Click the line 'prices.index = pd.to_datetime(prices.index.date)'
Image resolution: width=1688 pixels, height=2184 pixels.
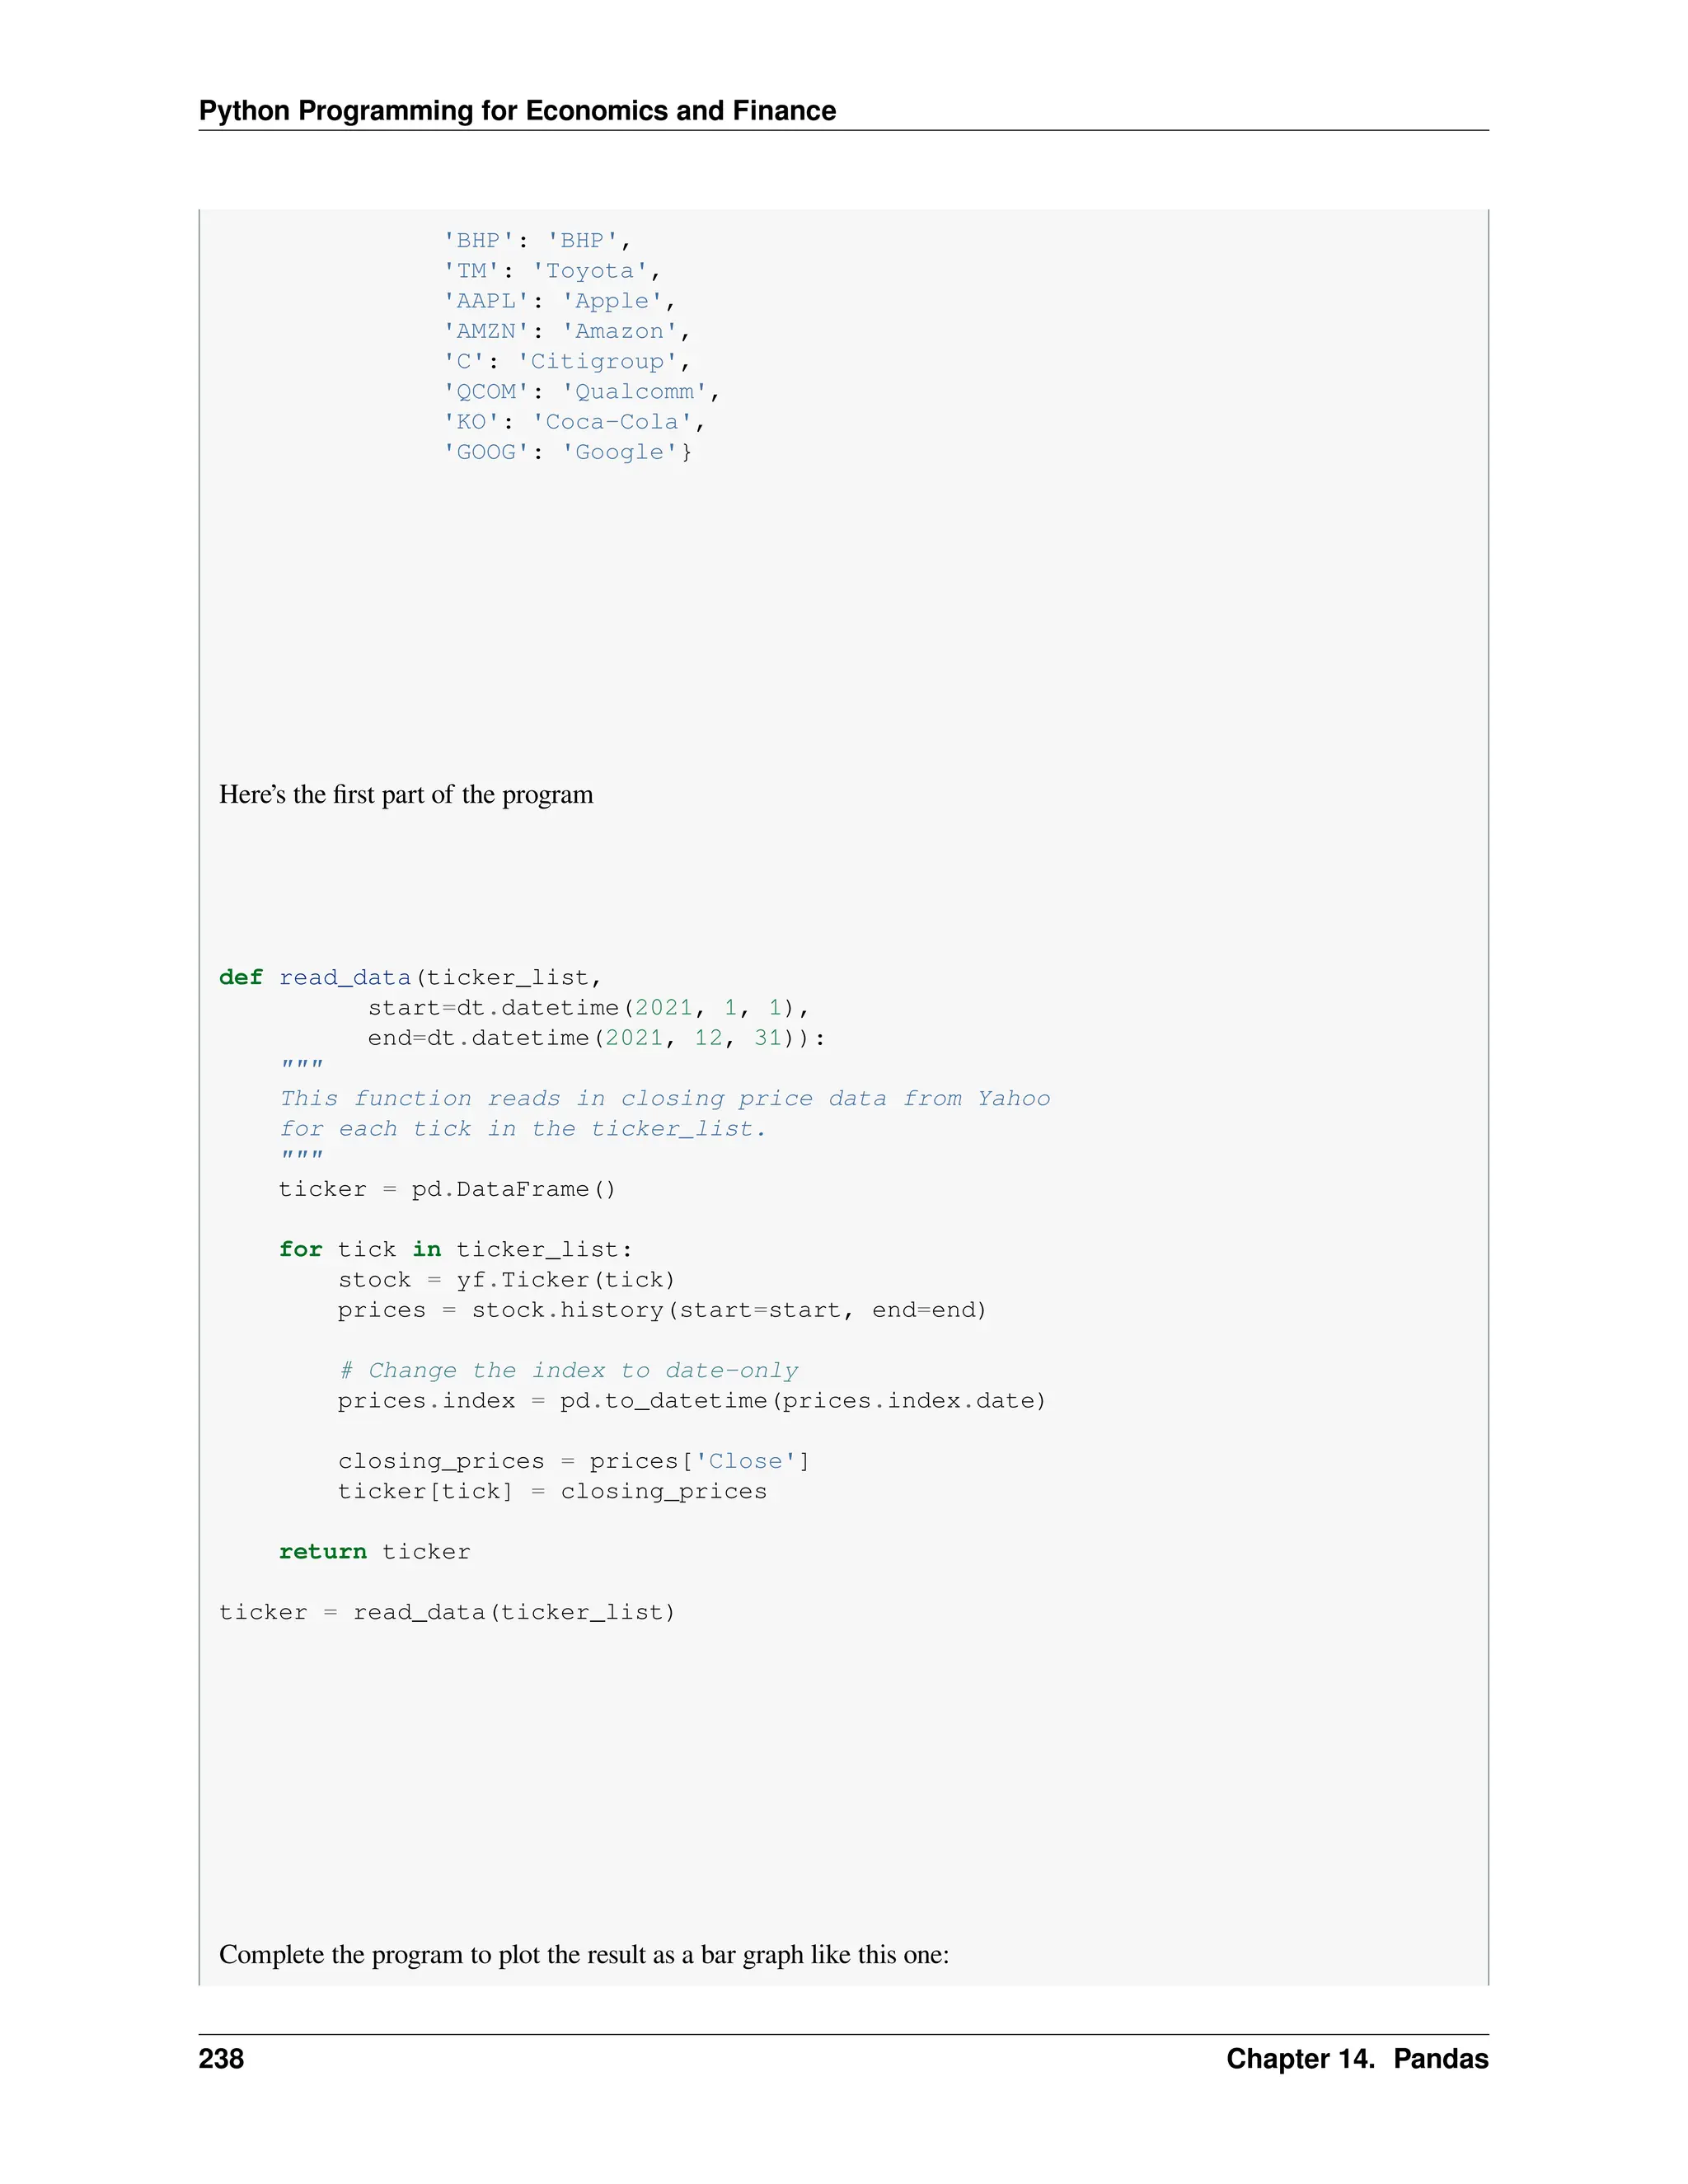click(692, 1401)
